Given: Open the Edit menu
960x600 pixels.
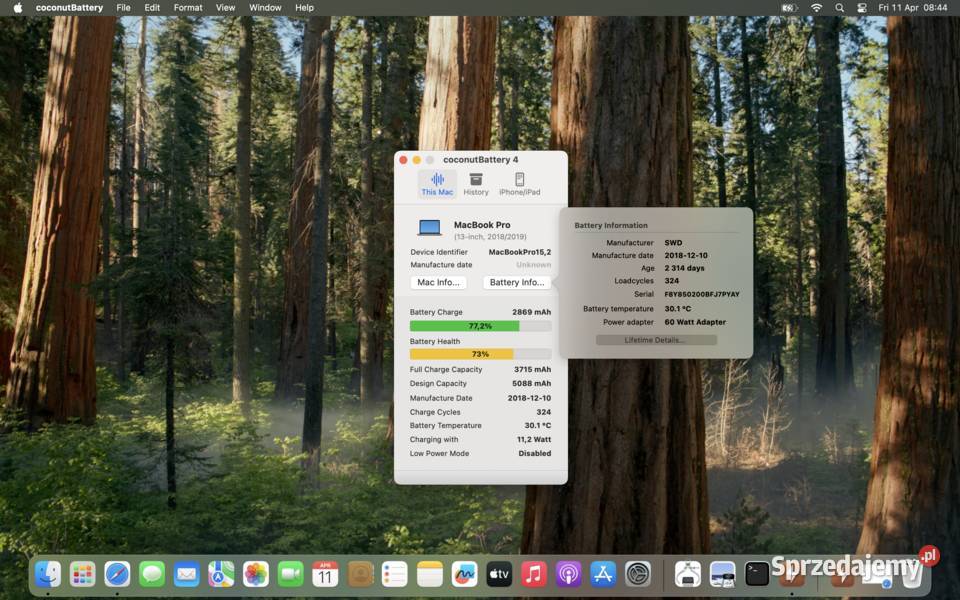Looking at the screenshot, I should 152,8.
